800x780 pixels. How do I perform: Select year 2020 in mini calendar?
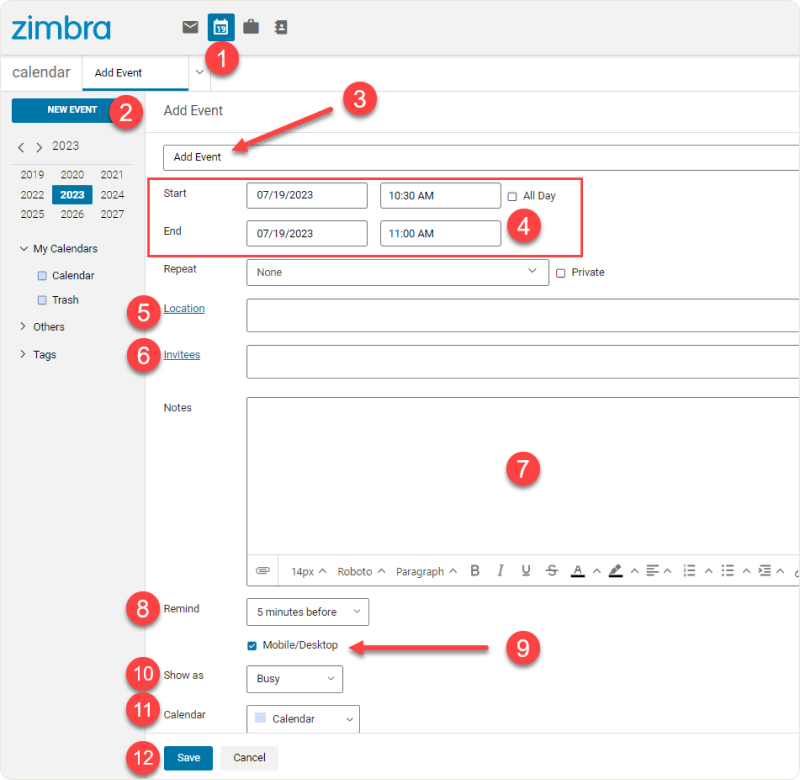click(72, 175)
